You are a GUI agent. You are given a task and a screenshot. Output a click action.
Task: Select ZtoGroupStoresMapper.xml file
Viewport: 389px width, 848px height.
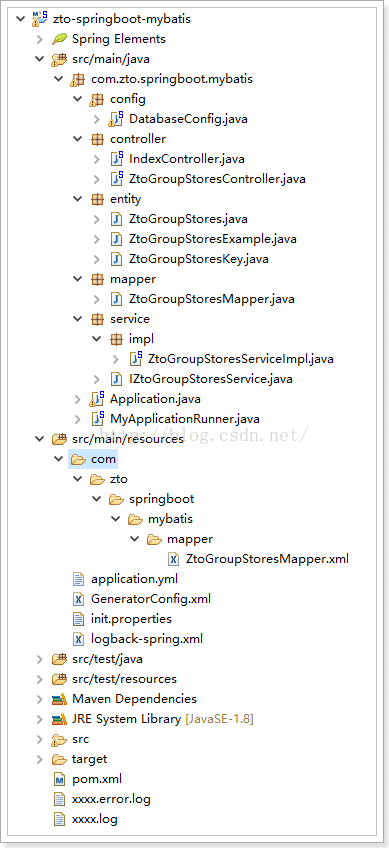[267, 559]
